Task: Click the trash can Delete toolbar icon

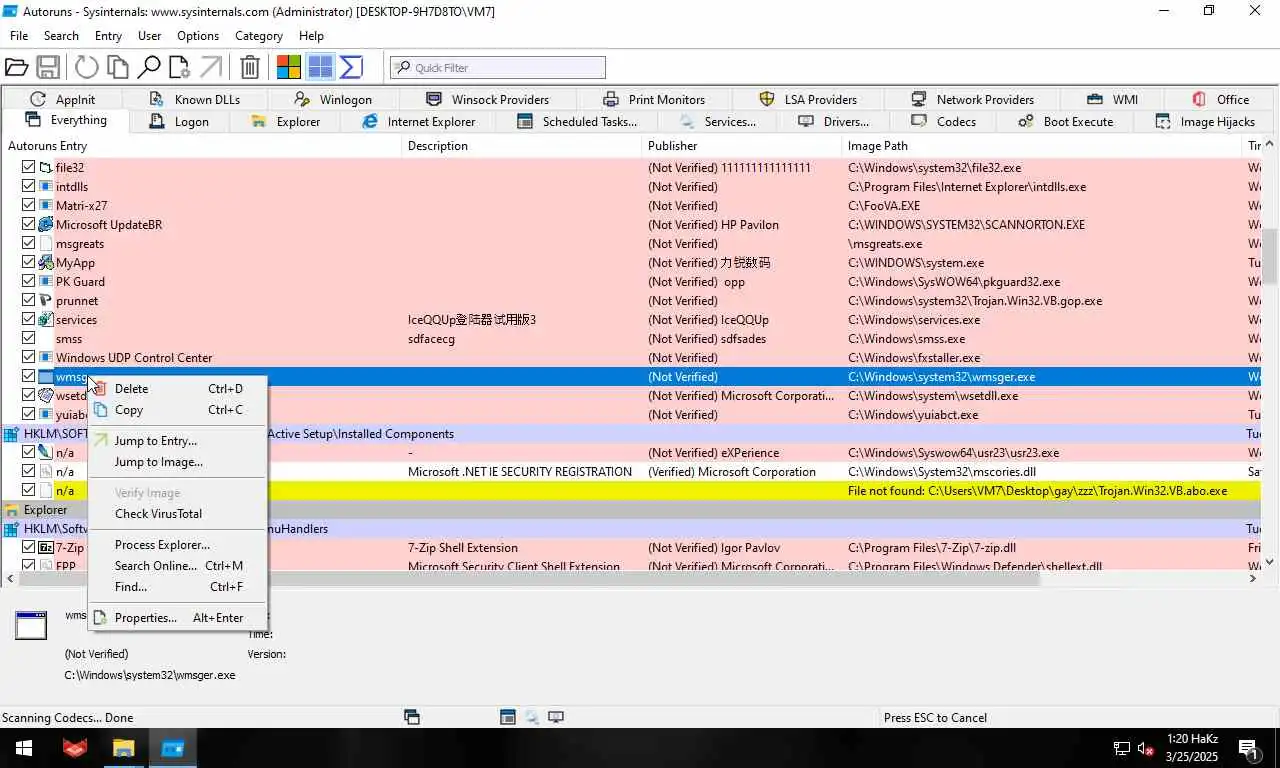Action: pyautogui.click(x=250, y=67)
